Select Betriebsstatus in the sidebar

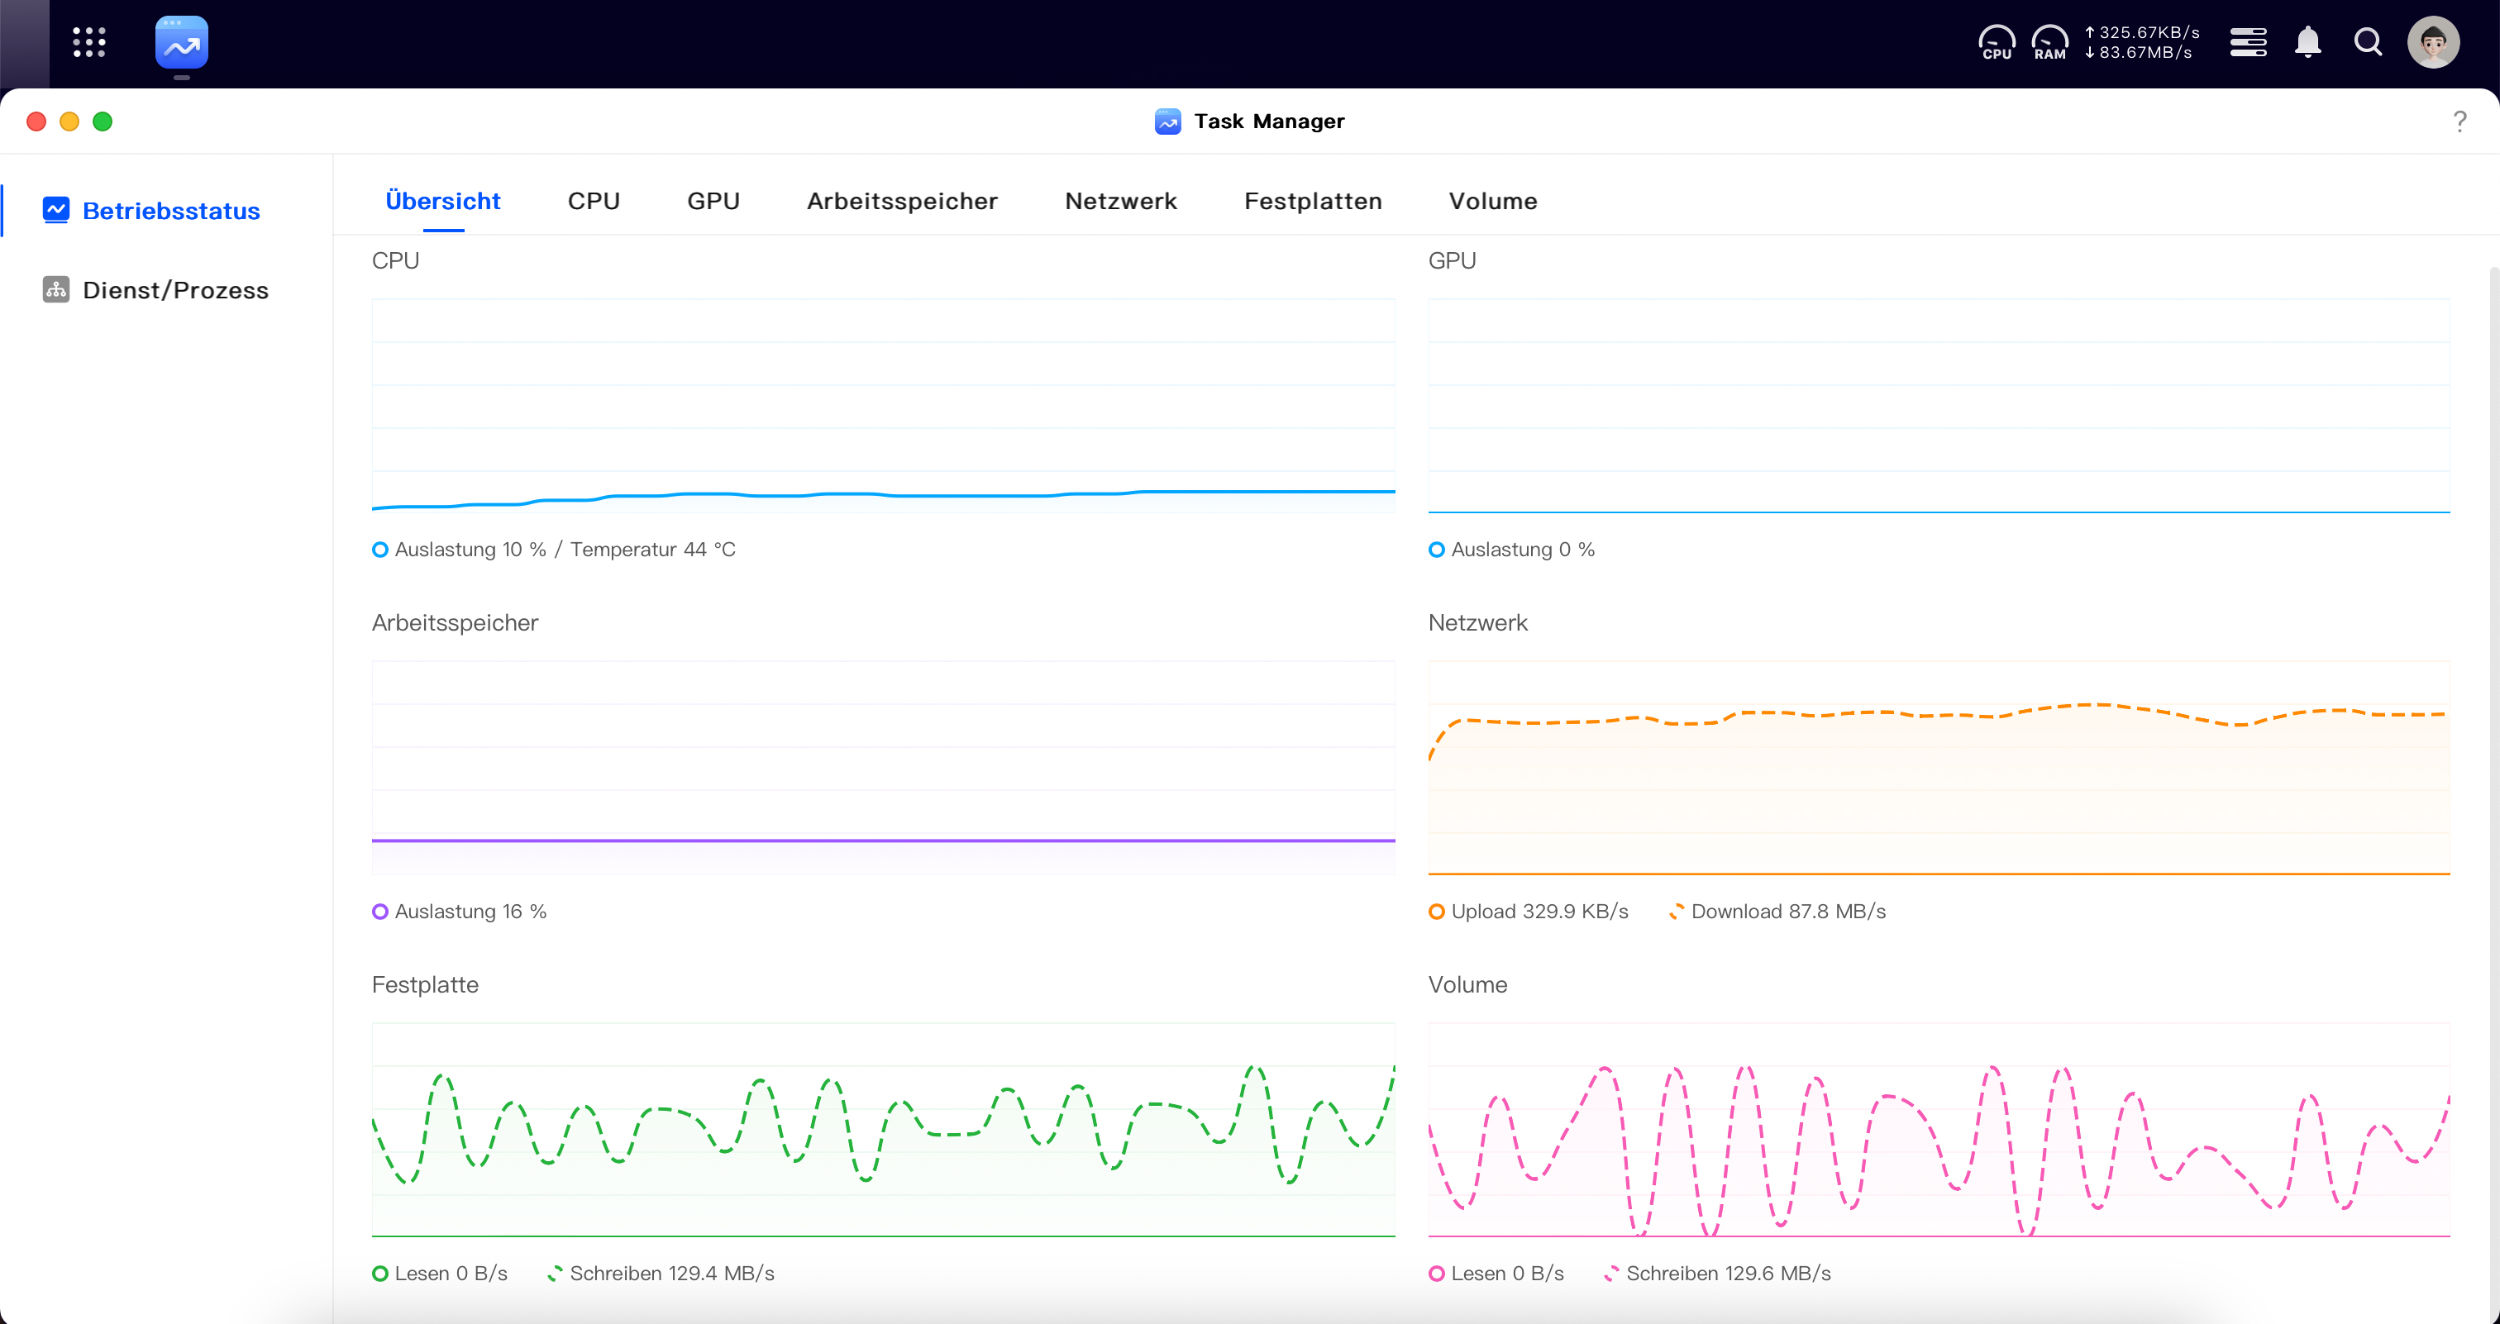coord(151,211)
